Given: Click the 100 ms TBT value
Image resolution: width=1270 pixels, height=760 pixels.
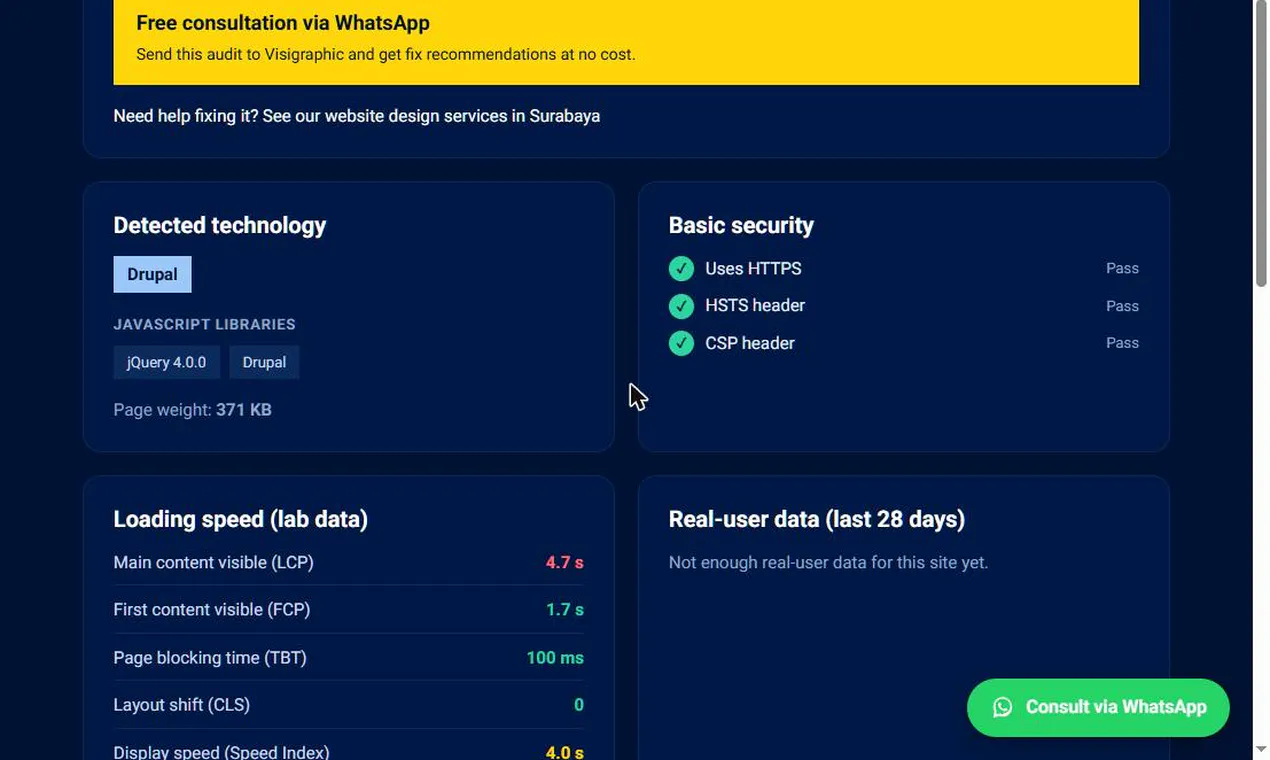Looking at the screenshot, I should 555,657.
